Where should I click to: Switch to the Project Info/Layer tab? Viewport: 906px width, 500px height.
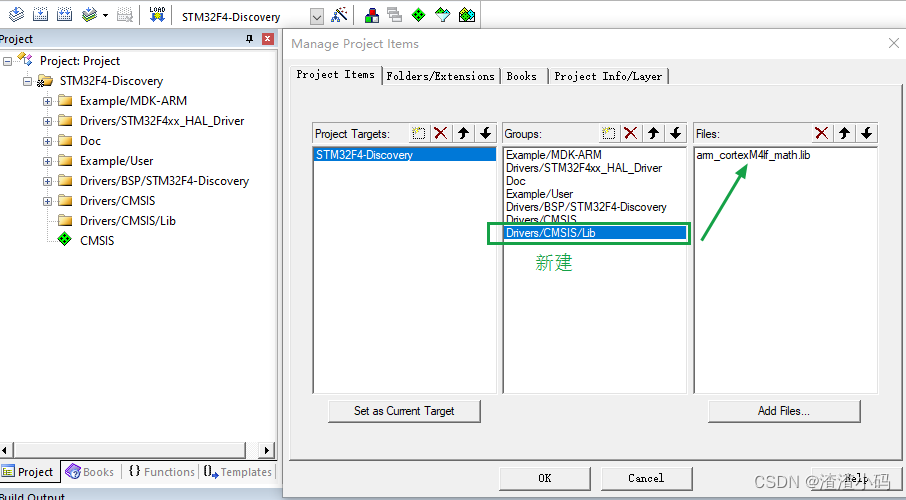[608, 76]
